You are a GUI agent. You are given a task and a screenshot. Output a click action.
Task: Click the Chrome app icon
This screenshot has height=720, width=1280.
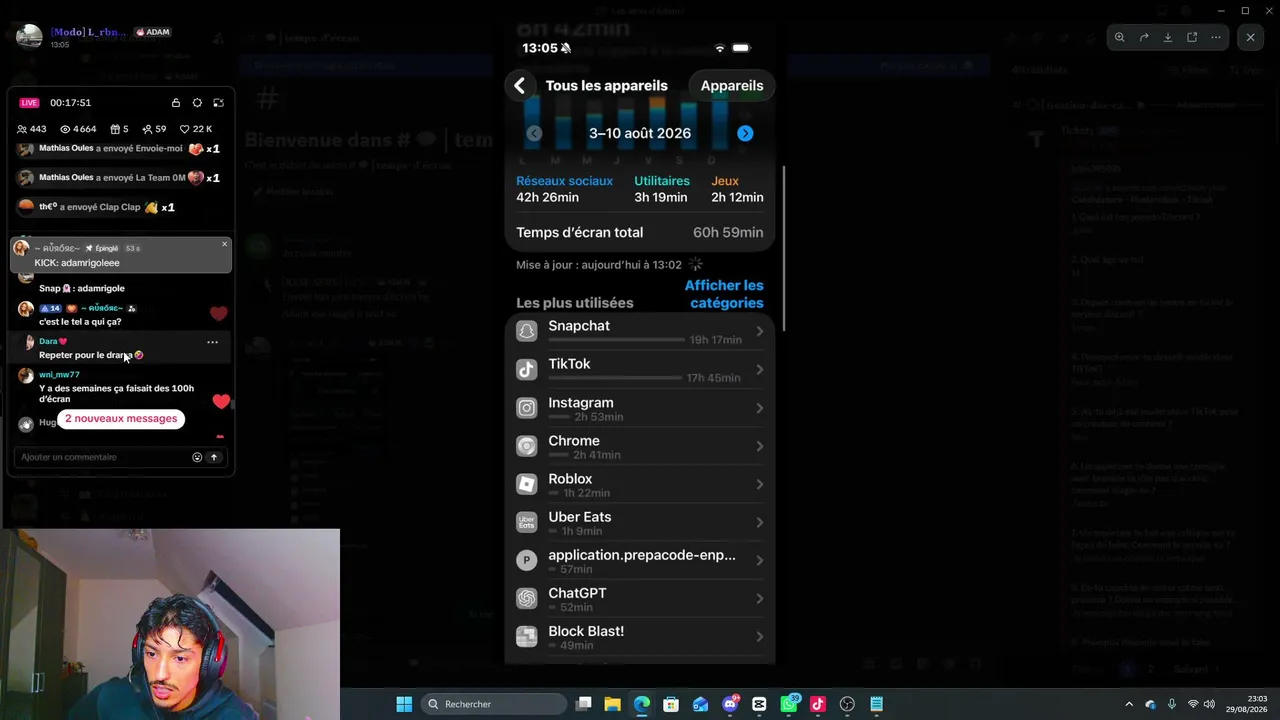527,446
